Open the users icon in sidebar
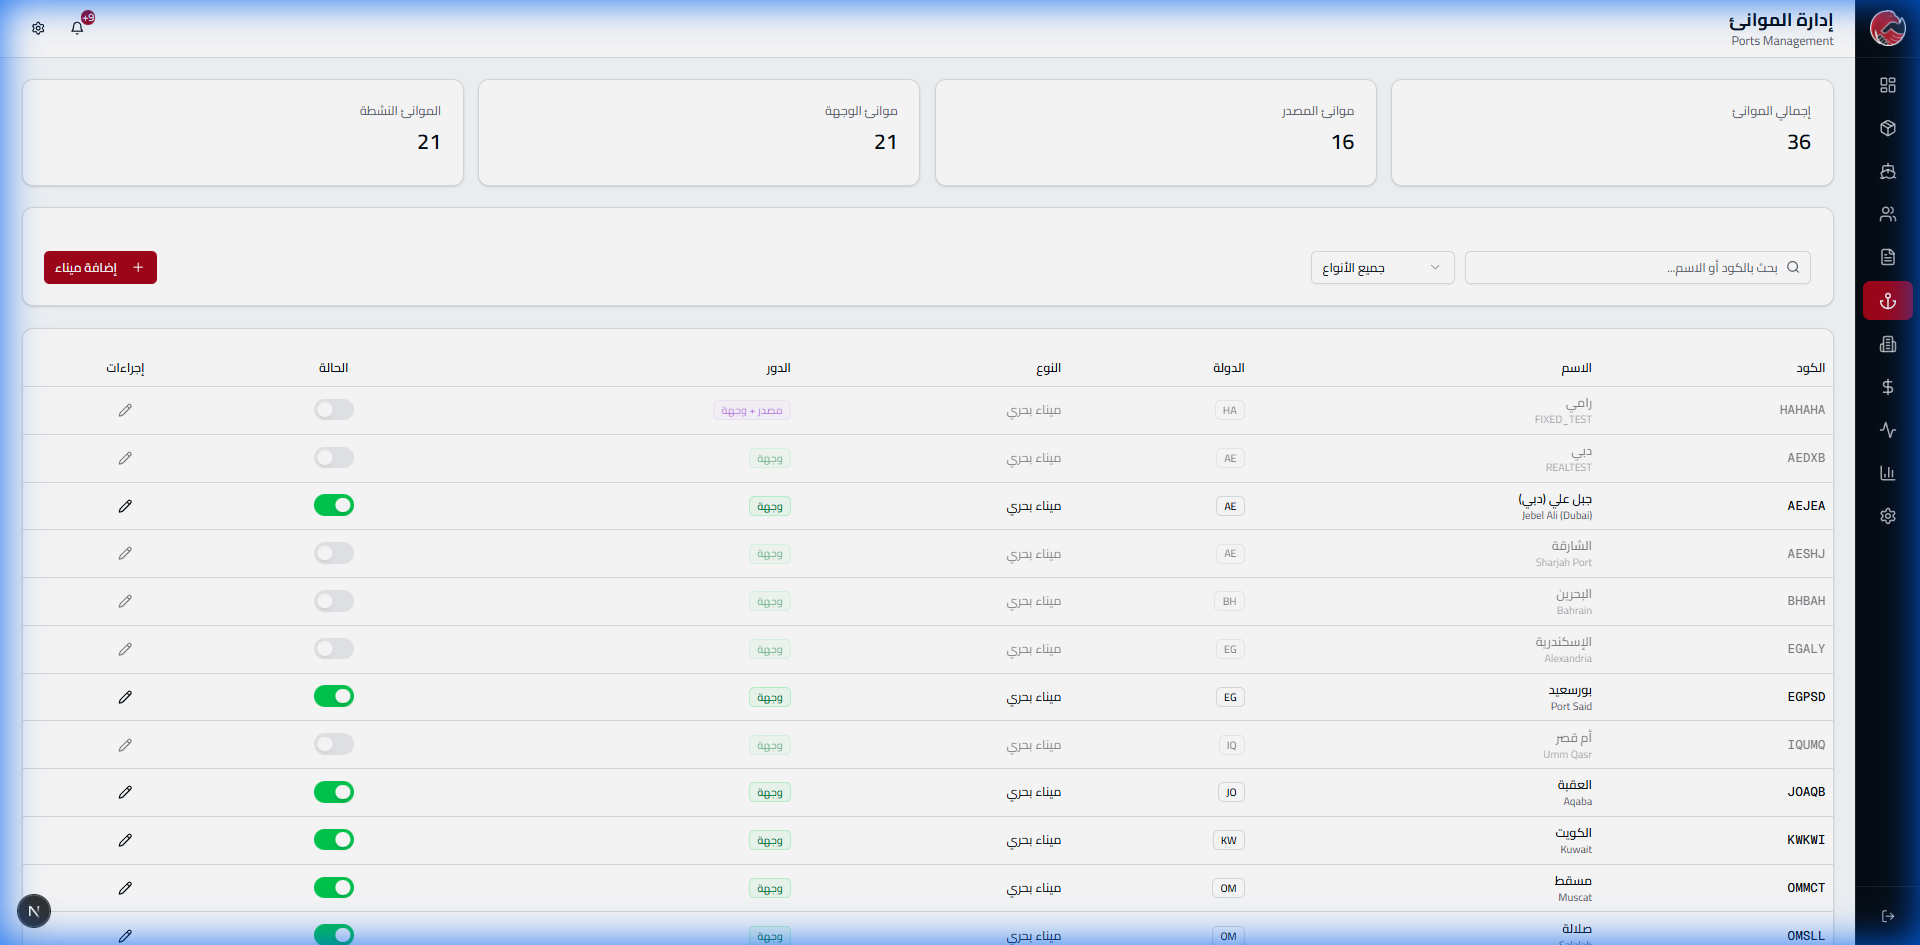Screen dimensions: 1920x945 1887,214
